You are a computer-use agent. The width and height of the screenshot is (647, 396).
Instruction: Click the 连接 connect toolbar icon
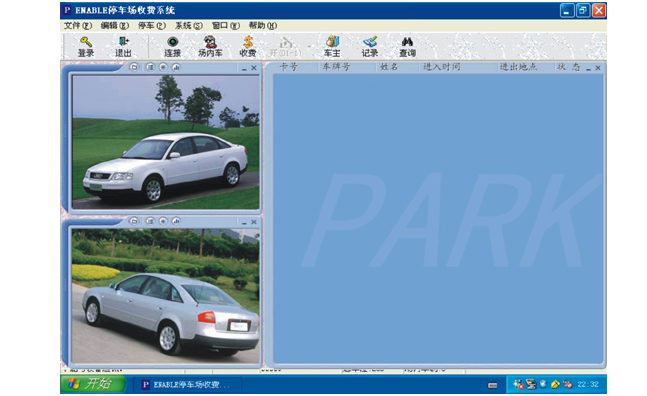click(172, 46)
